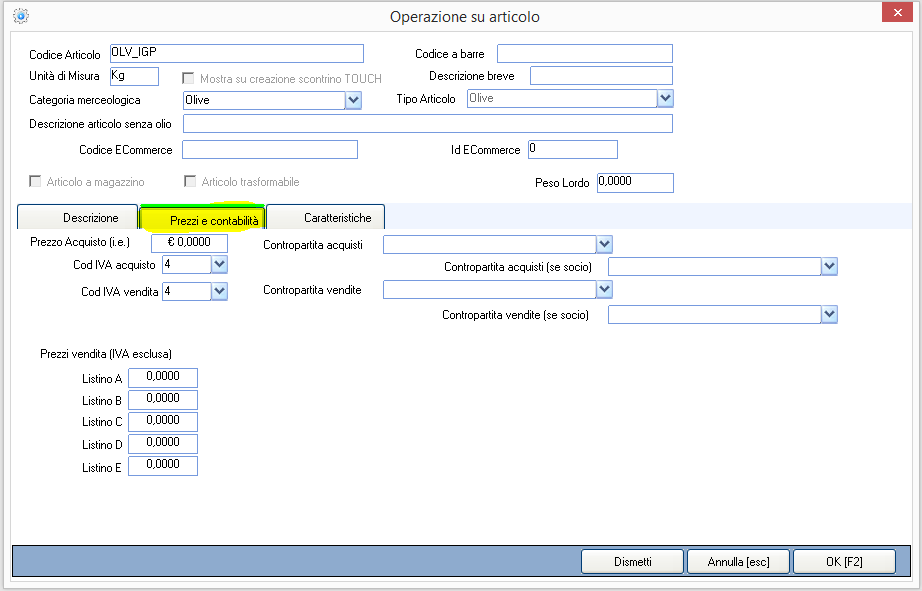922x591 pixels.
Task: Click the Codice Articolo field
Action: point(237,54)
